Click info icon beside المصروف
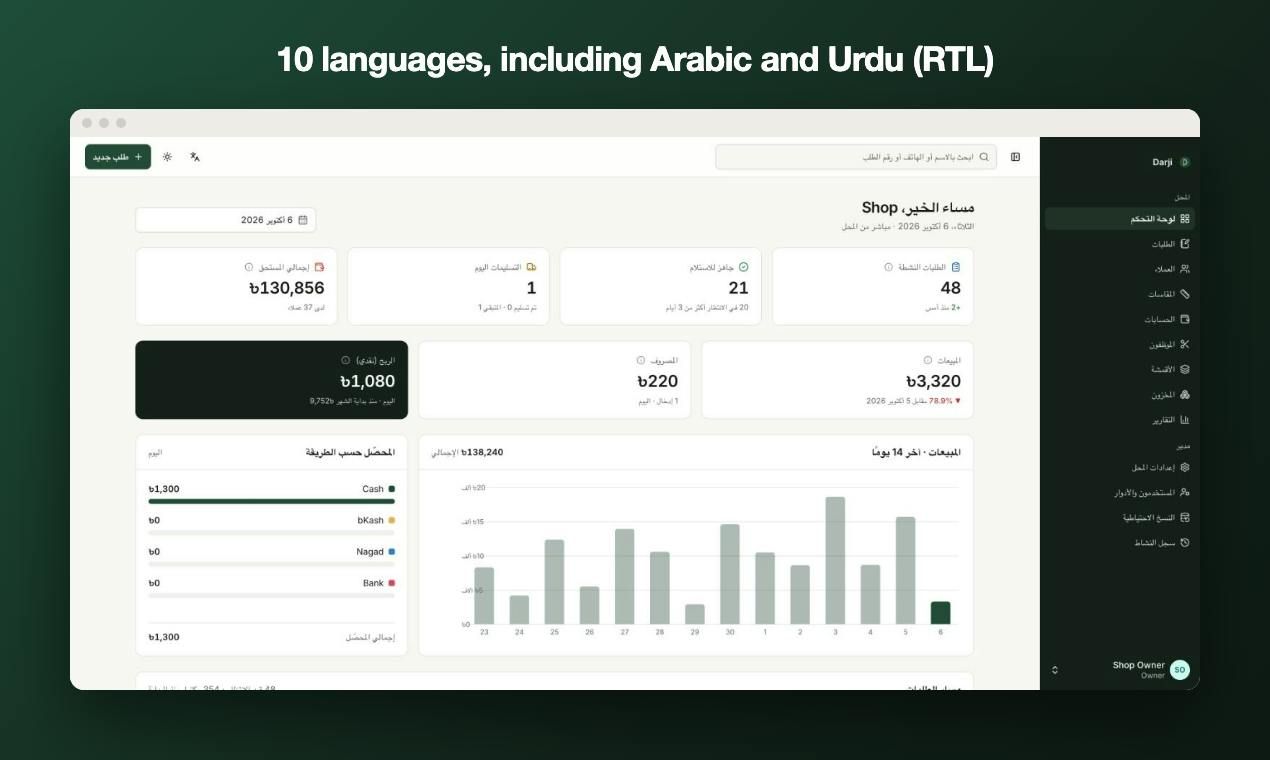 641,360
